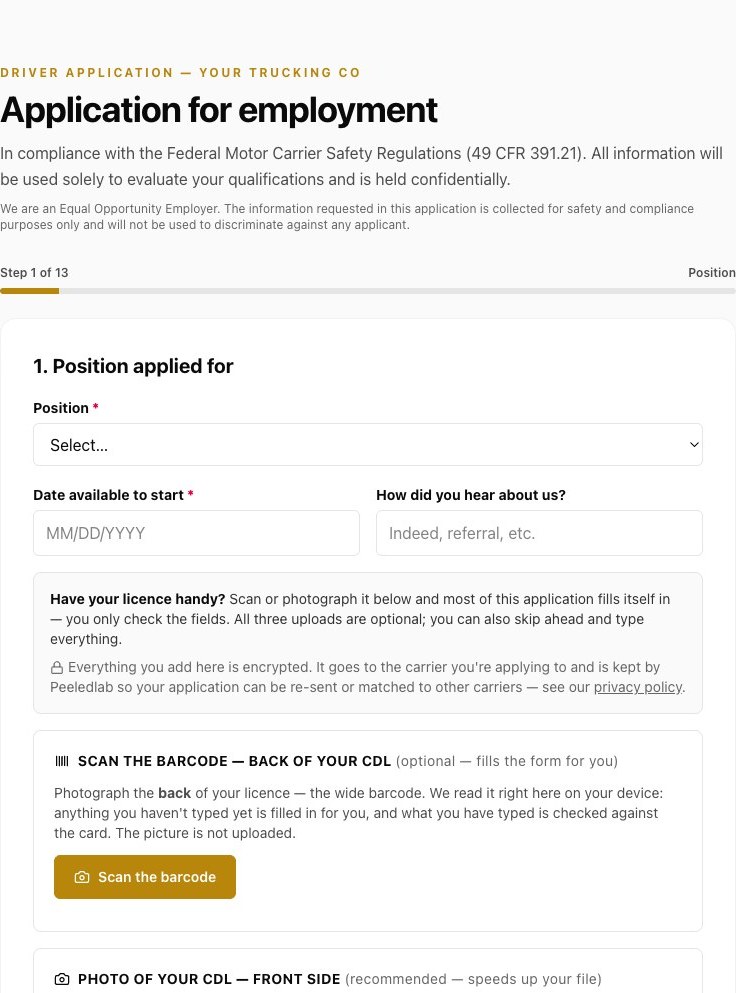Click the Position step label on the right
Image resolution: width=736 pixels, height=993 pixels.
[712, 272]
